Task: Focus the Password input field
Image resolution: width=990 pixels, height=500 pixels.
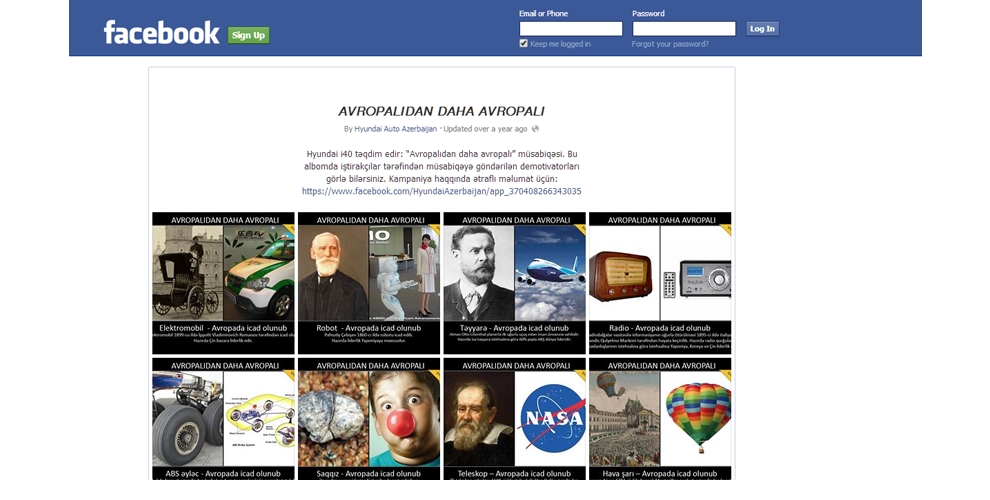Action: point(684,28)
